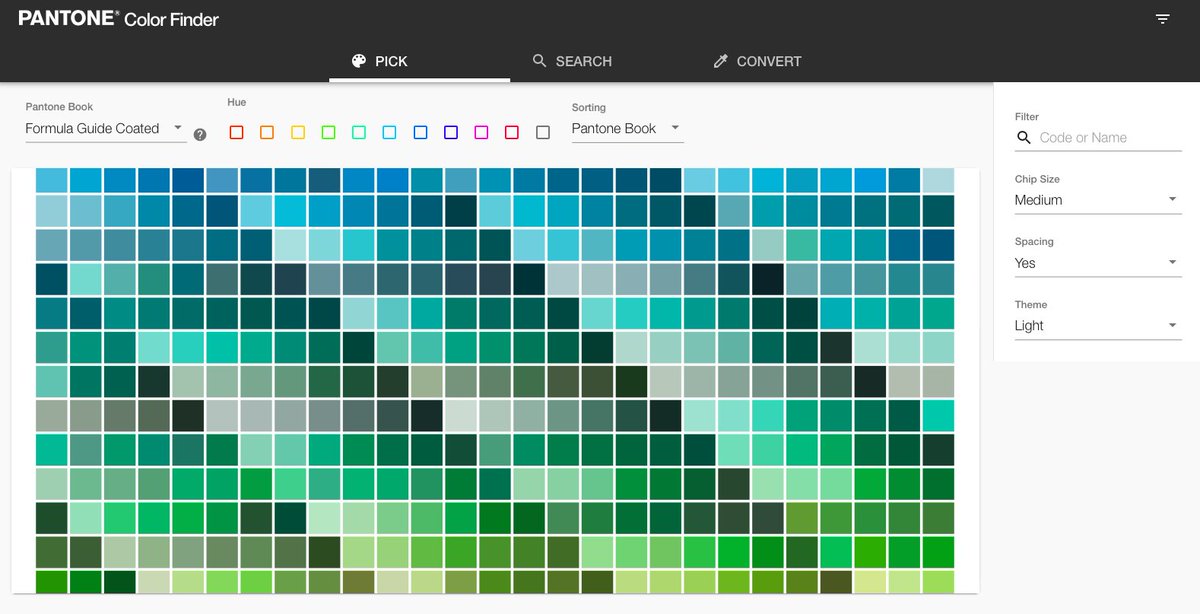Toggle the gray hue checkbox
1200x614 pixels.
click(543, 132)
